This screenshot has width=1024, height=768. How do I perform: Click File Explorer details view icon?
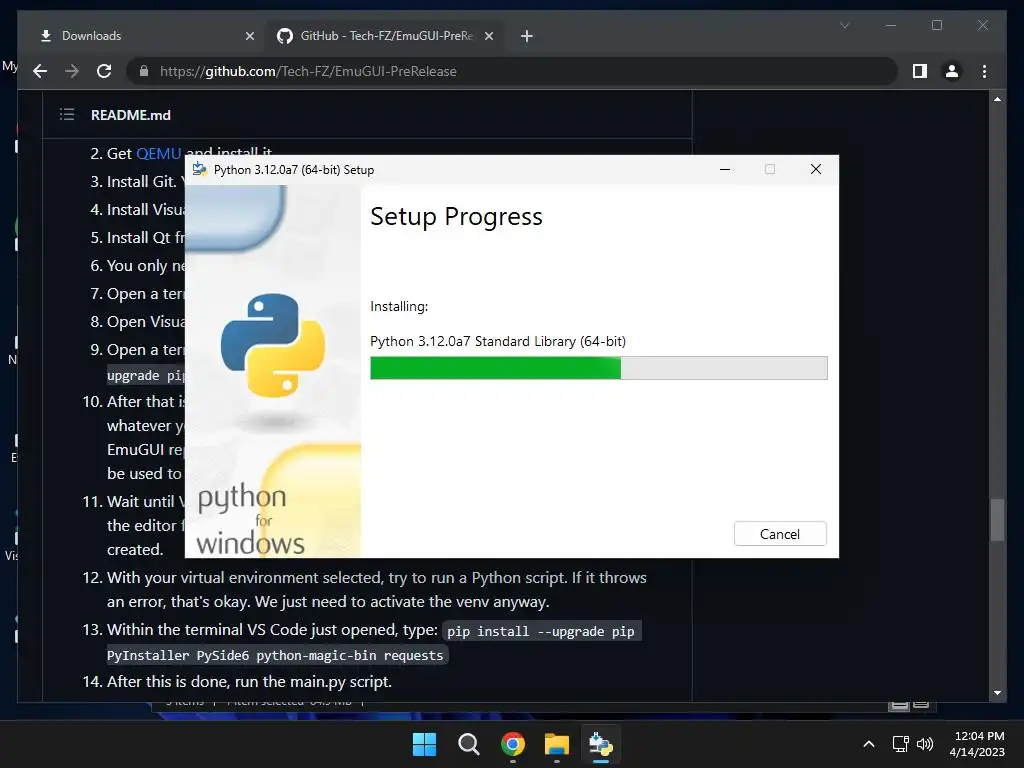(x=899, y=705)
